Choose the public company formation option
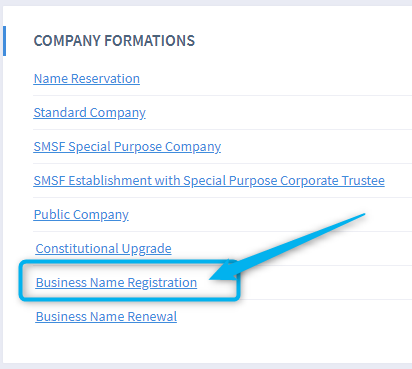This screenshot has height=369, width=412. 81,215
